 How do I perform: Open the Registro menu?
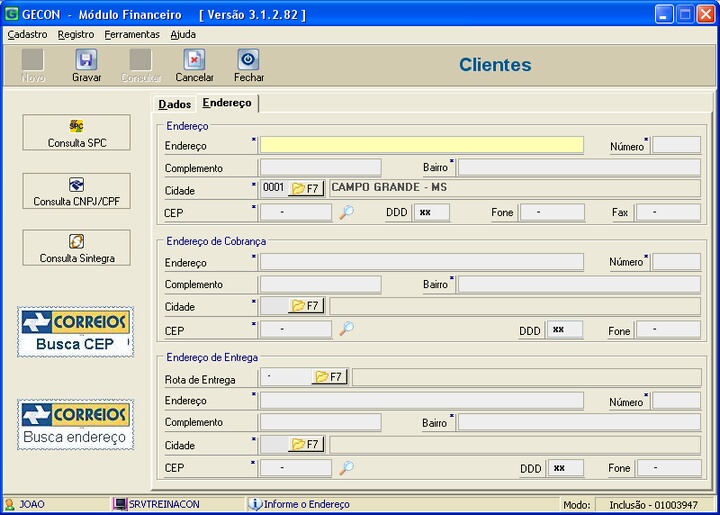pos(76,34)
